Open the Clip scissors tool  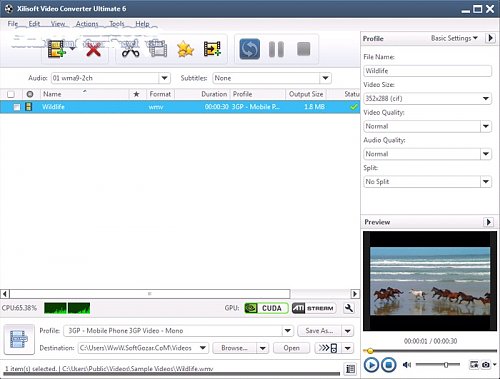tap(130, 50)
